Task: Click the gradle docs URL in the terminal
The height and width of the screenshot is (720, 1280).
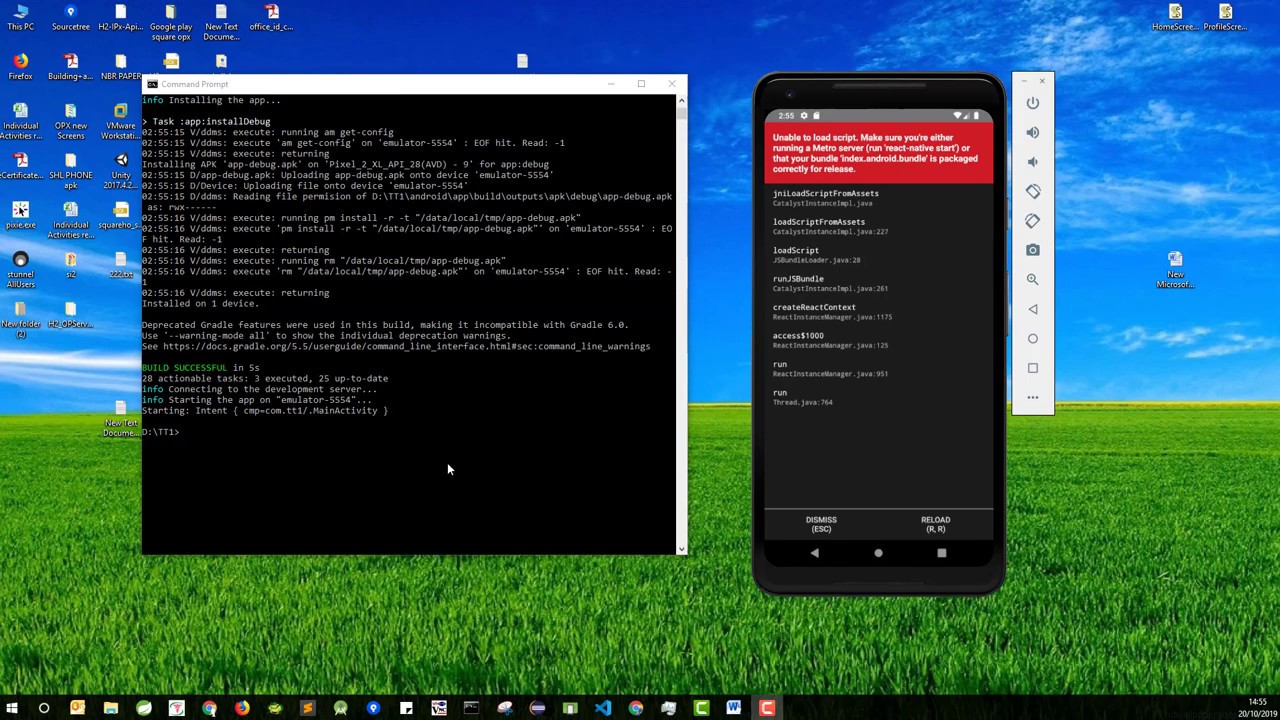Action: tap(407, 346)
